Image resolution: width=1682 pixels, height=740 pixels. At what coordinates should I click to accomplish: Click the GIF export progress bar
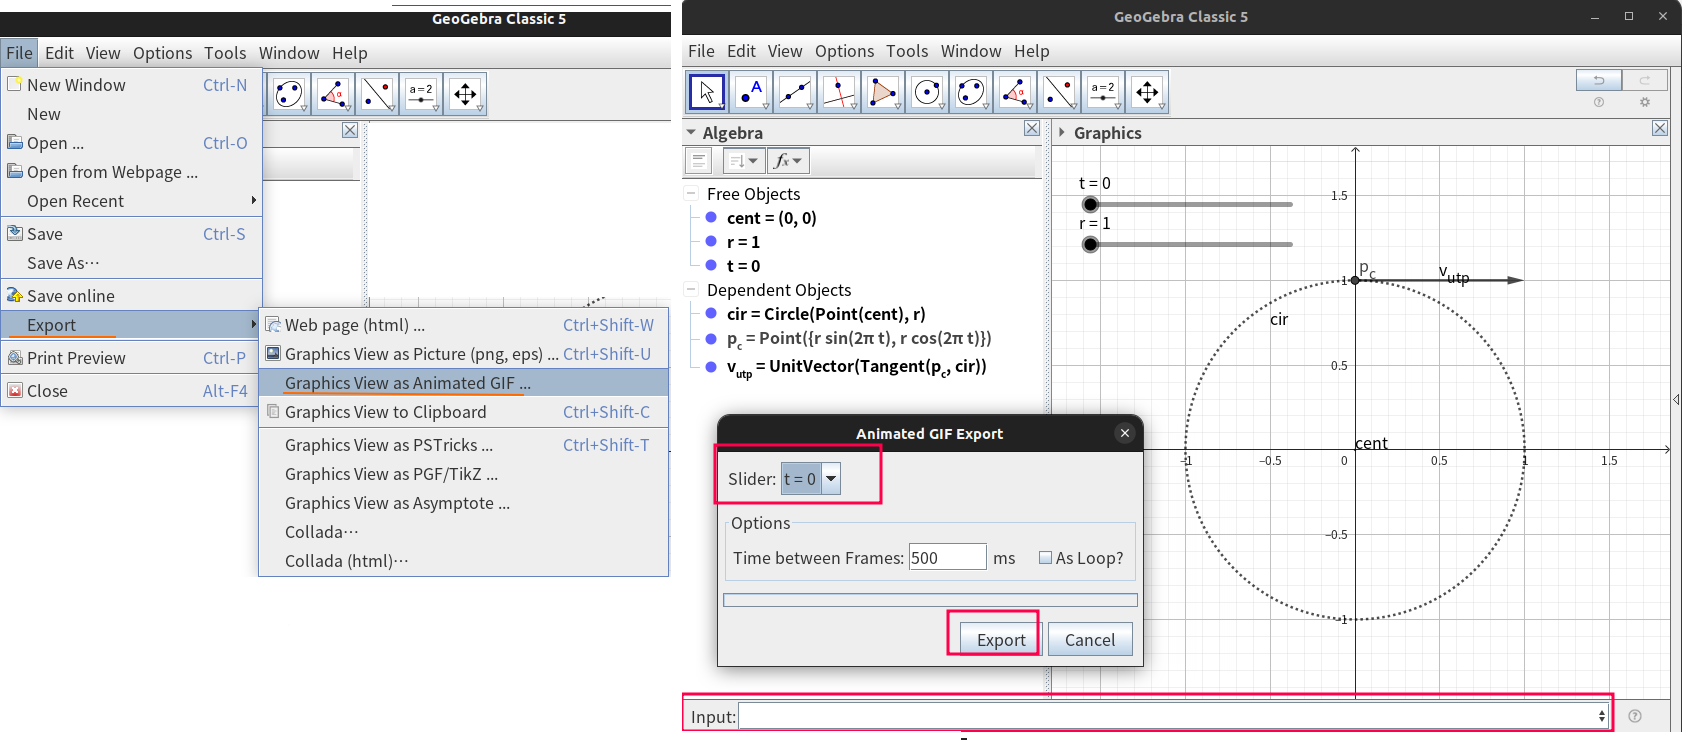[x=930, y=600]
